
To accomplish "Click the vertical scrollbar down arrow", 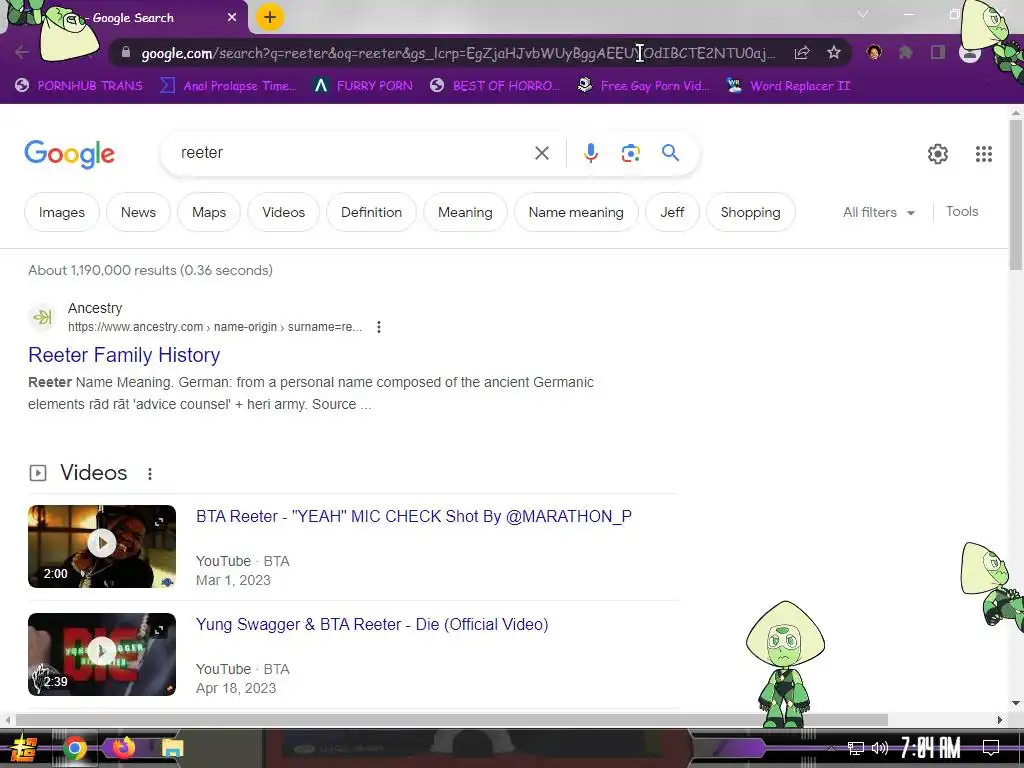I will click(x=1016, y=703).
